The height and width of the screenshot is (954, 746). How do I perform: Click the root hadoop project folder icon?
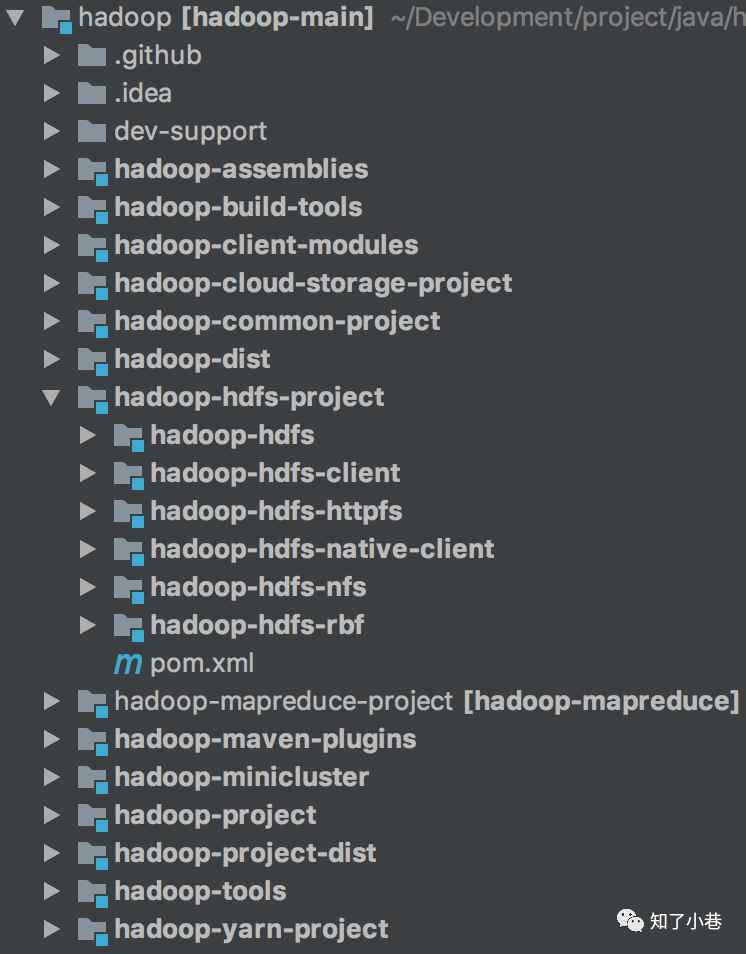tap(56, 17)
